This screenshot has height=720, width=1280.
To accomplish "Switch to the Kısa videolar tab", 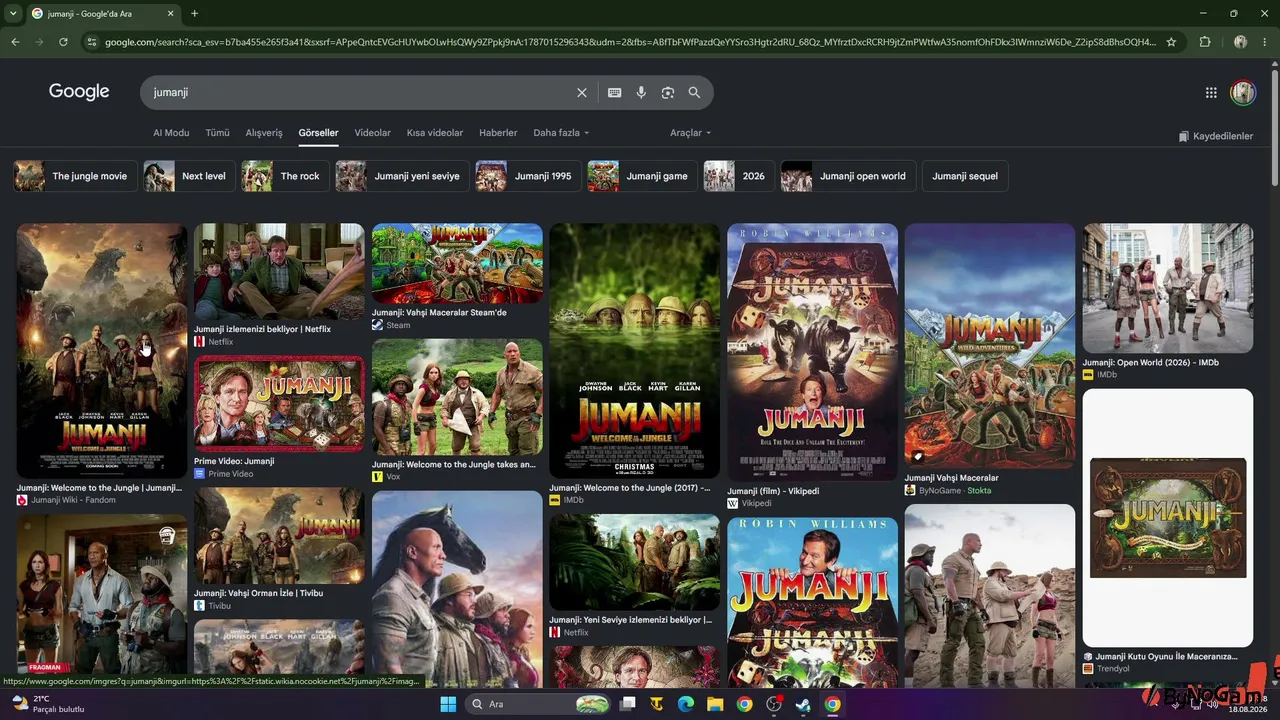I will click(x=435, y=133).
